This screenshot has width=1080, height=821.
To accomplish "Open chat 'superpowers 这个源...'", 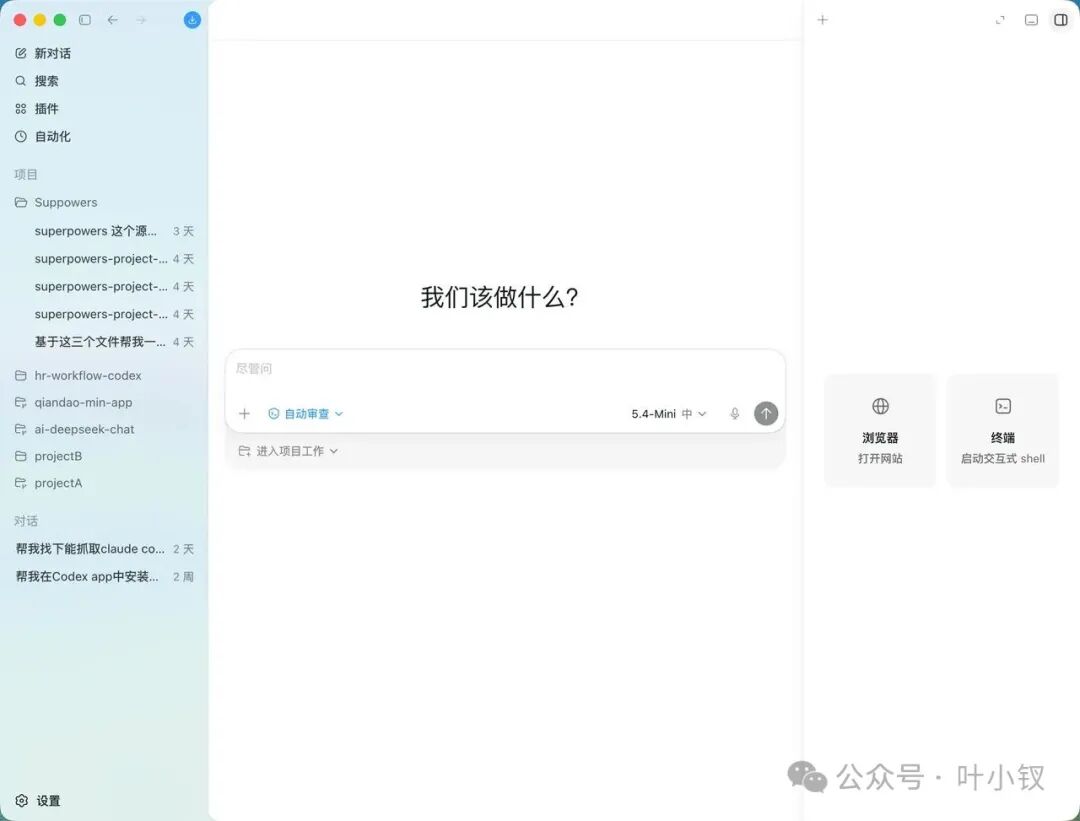I will point(114,231).
